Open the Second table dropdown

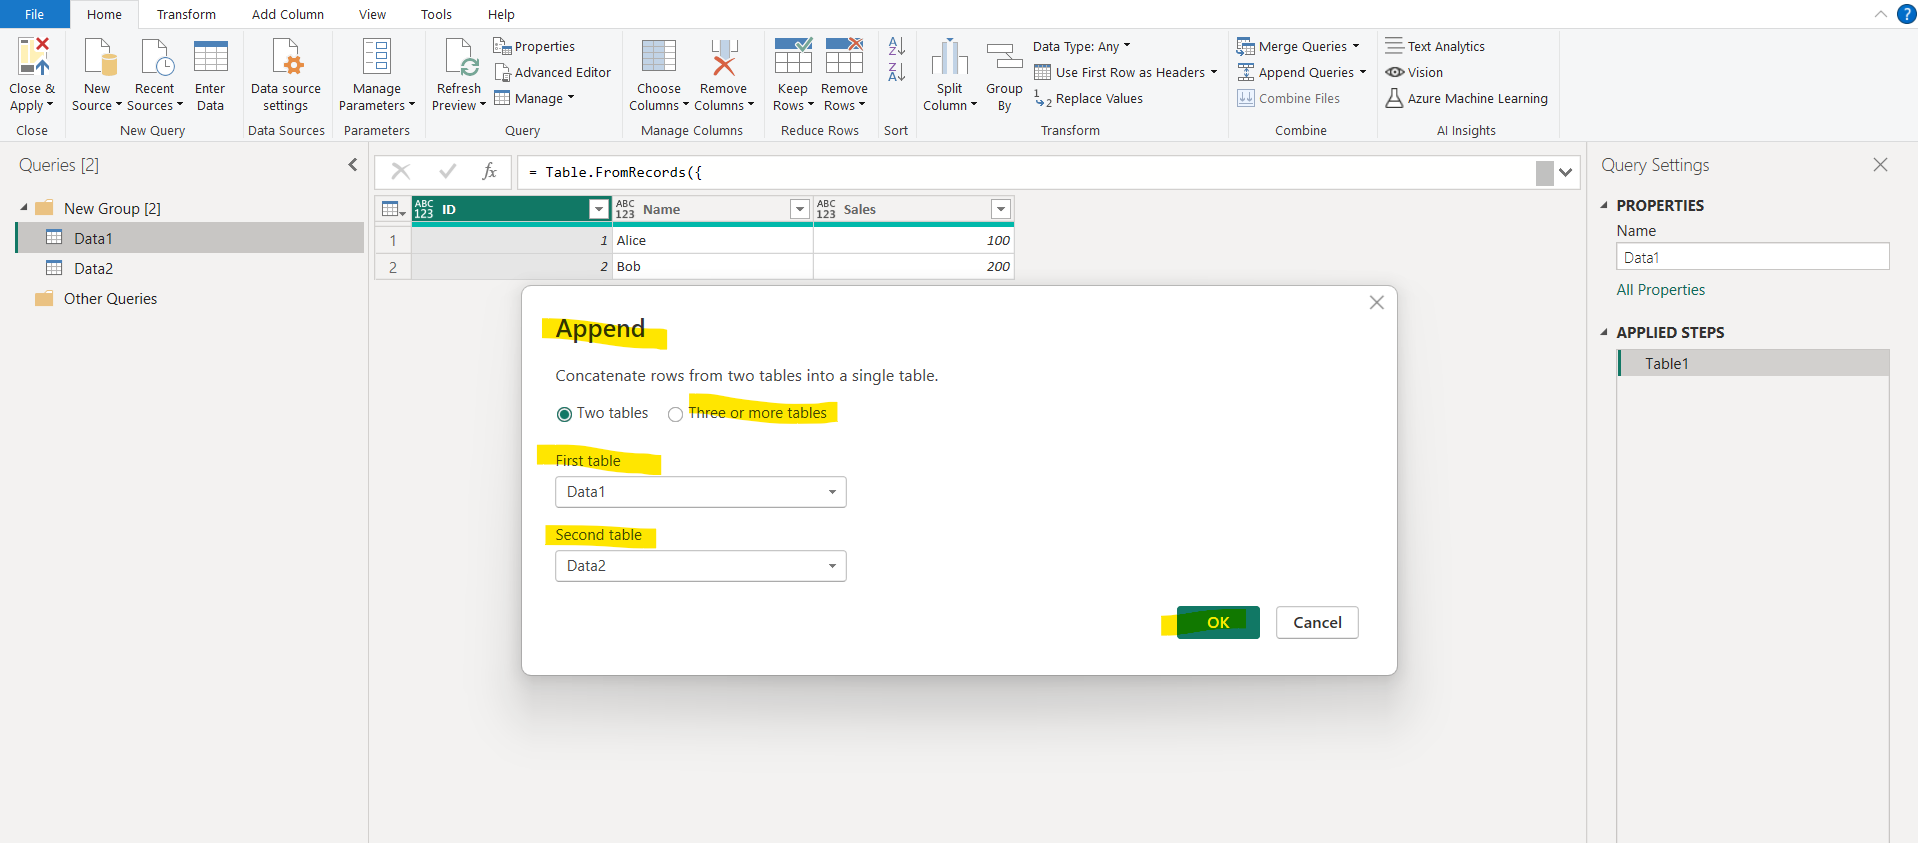pos(700,566)
